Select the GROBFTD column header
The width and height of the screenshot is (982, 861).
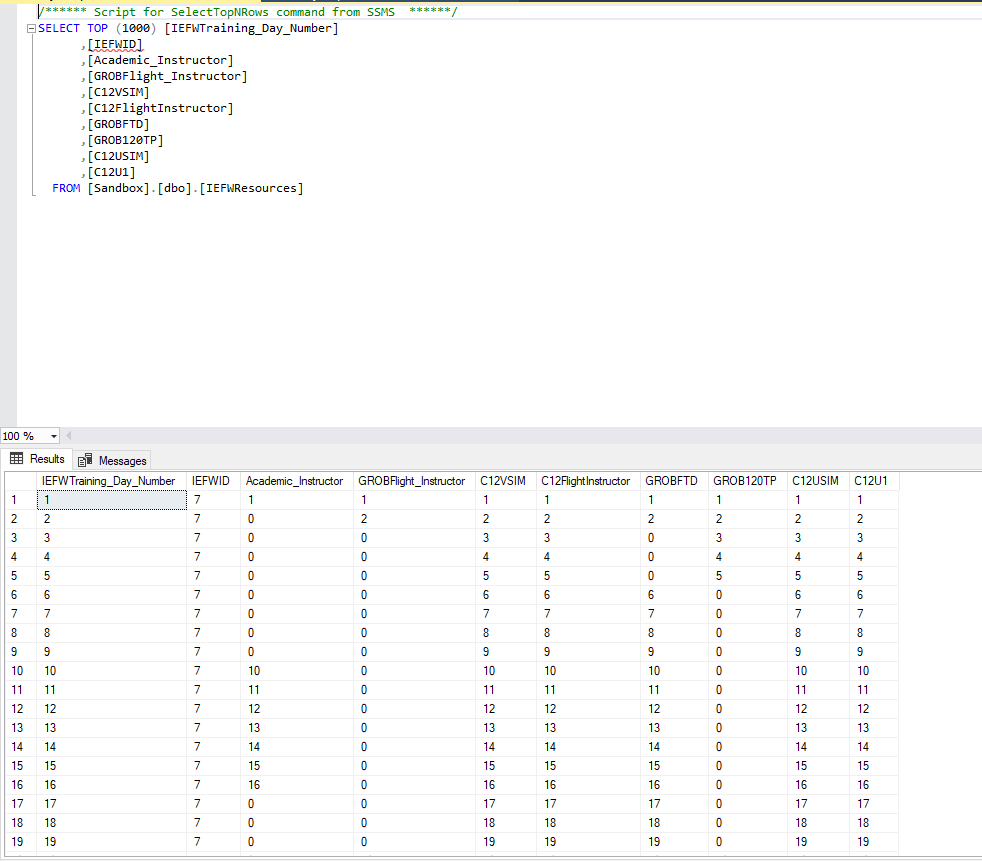(x=674, y=481)
